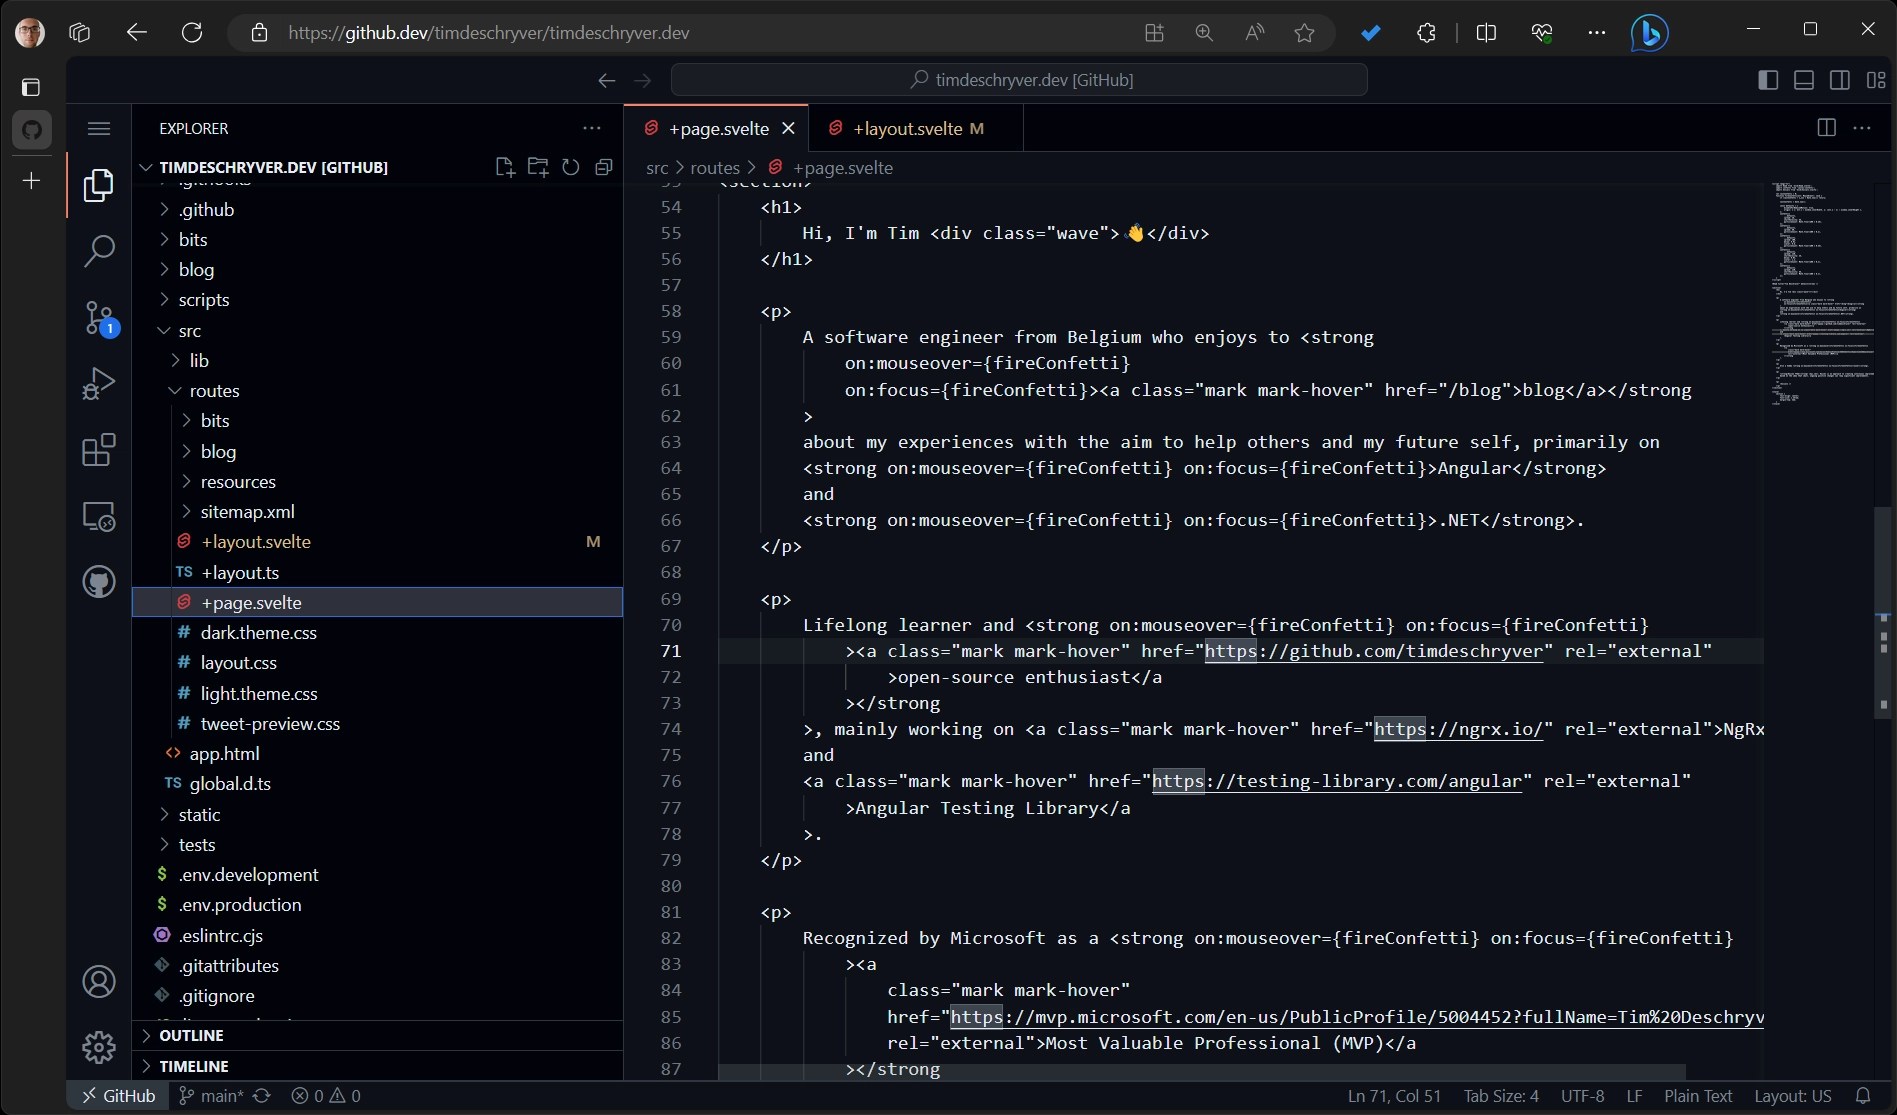Collapse the routes folder
Screen dimensions: 1897x1115
[x=214, y=390]
